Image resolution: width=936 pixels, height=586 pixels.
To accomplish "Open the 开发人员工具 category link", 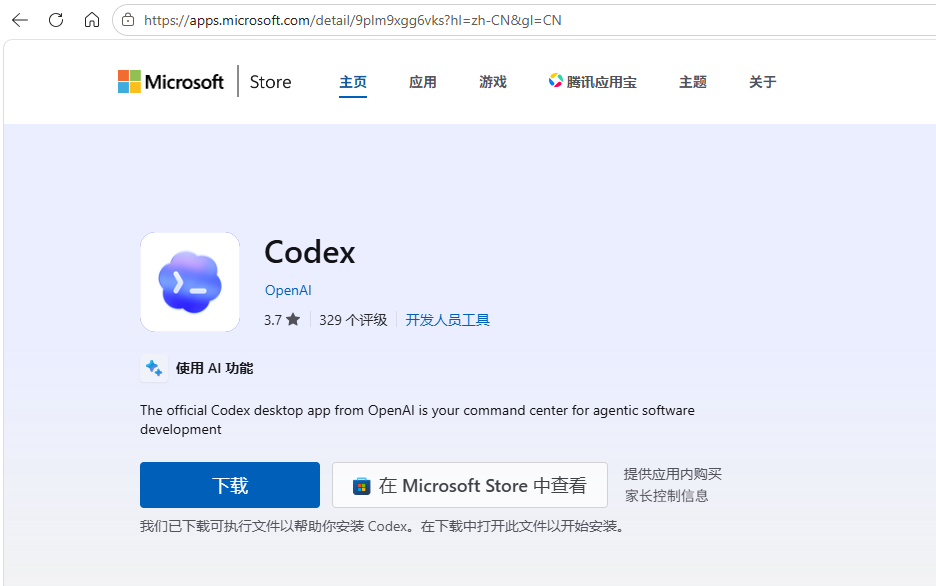I will pos(448,320).
